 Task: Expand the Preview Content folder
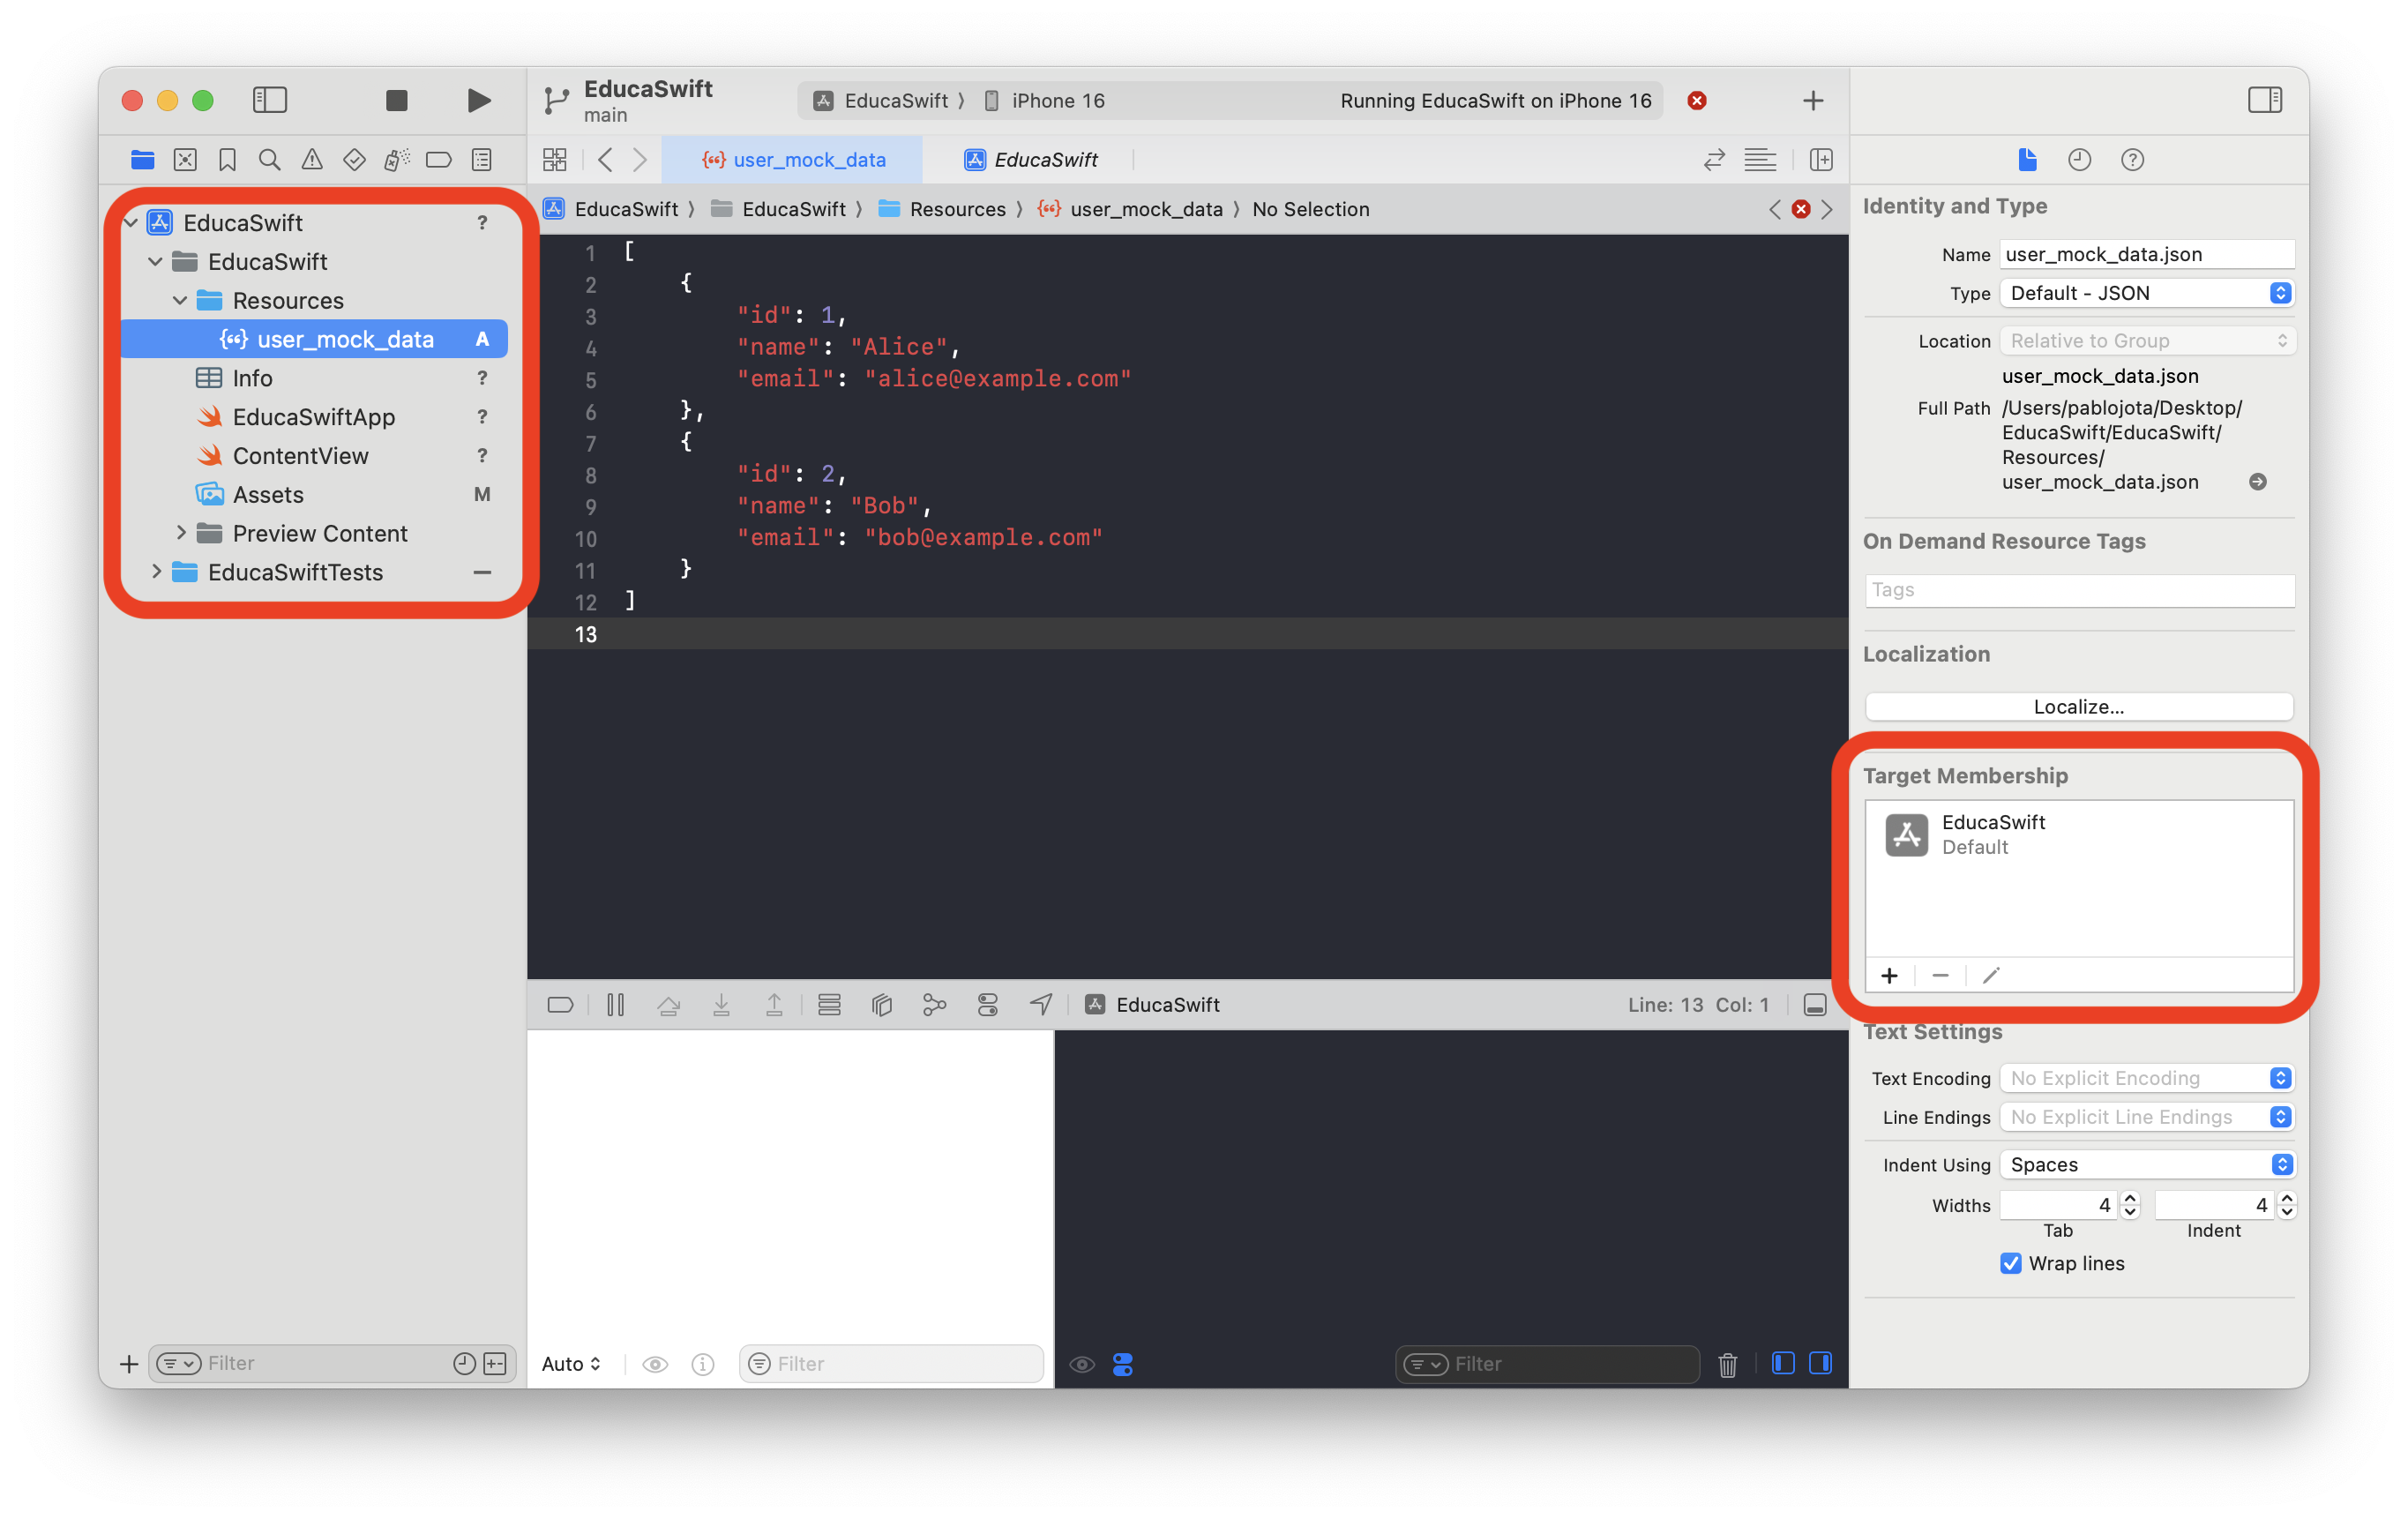tap(181, 533)
